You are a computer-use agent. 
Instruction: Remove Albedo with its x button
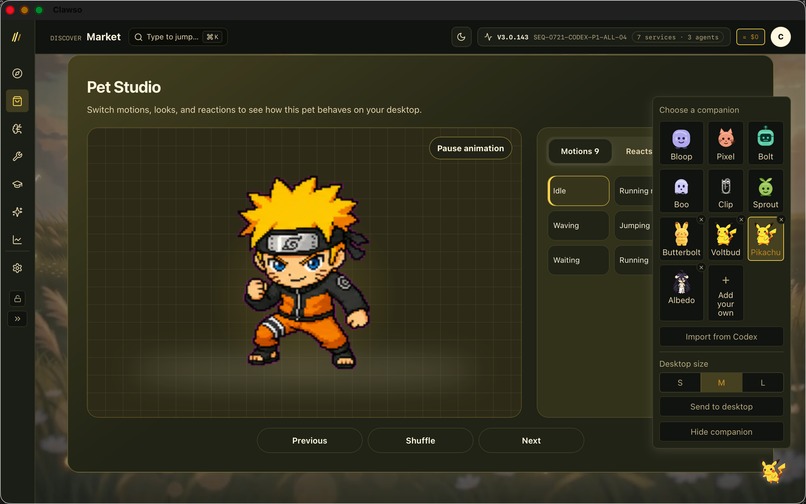(x=701, y=267)
